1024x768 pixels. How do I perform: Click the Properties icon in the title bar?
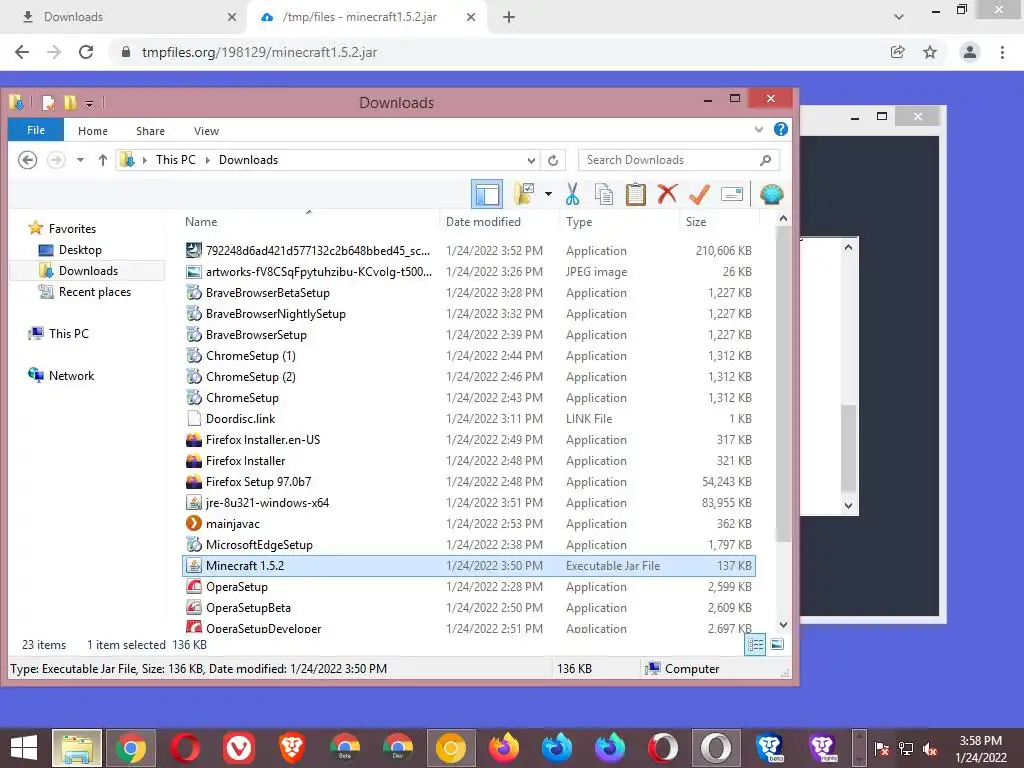[x=48, y=103]
